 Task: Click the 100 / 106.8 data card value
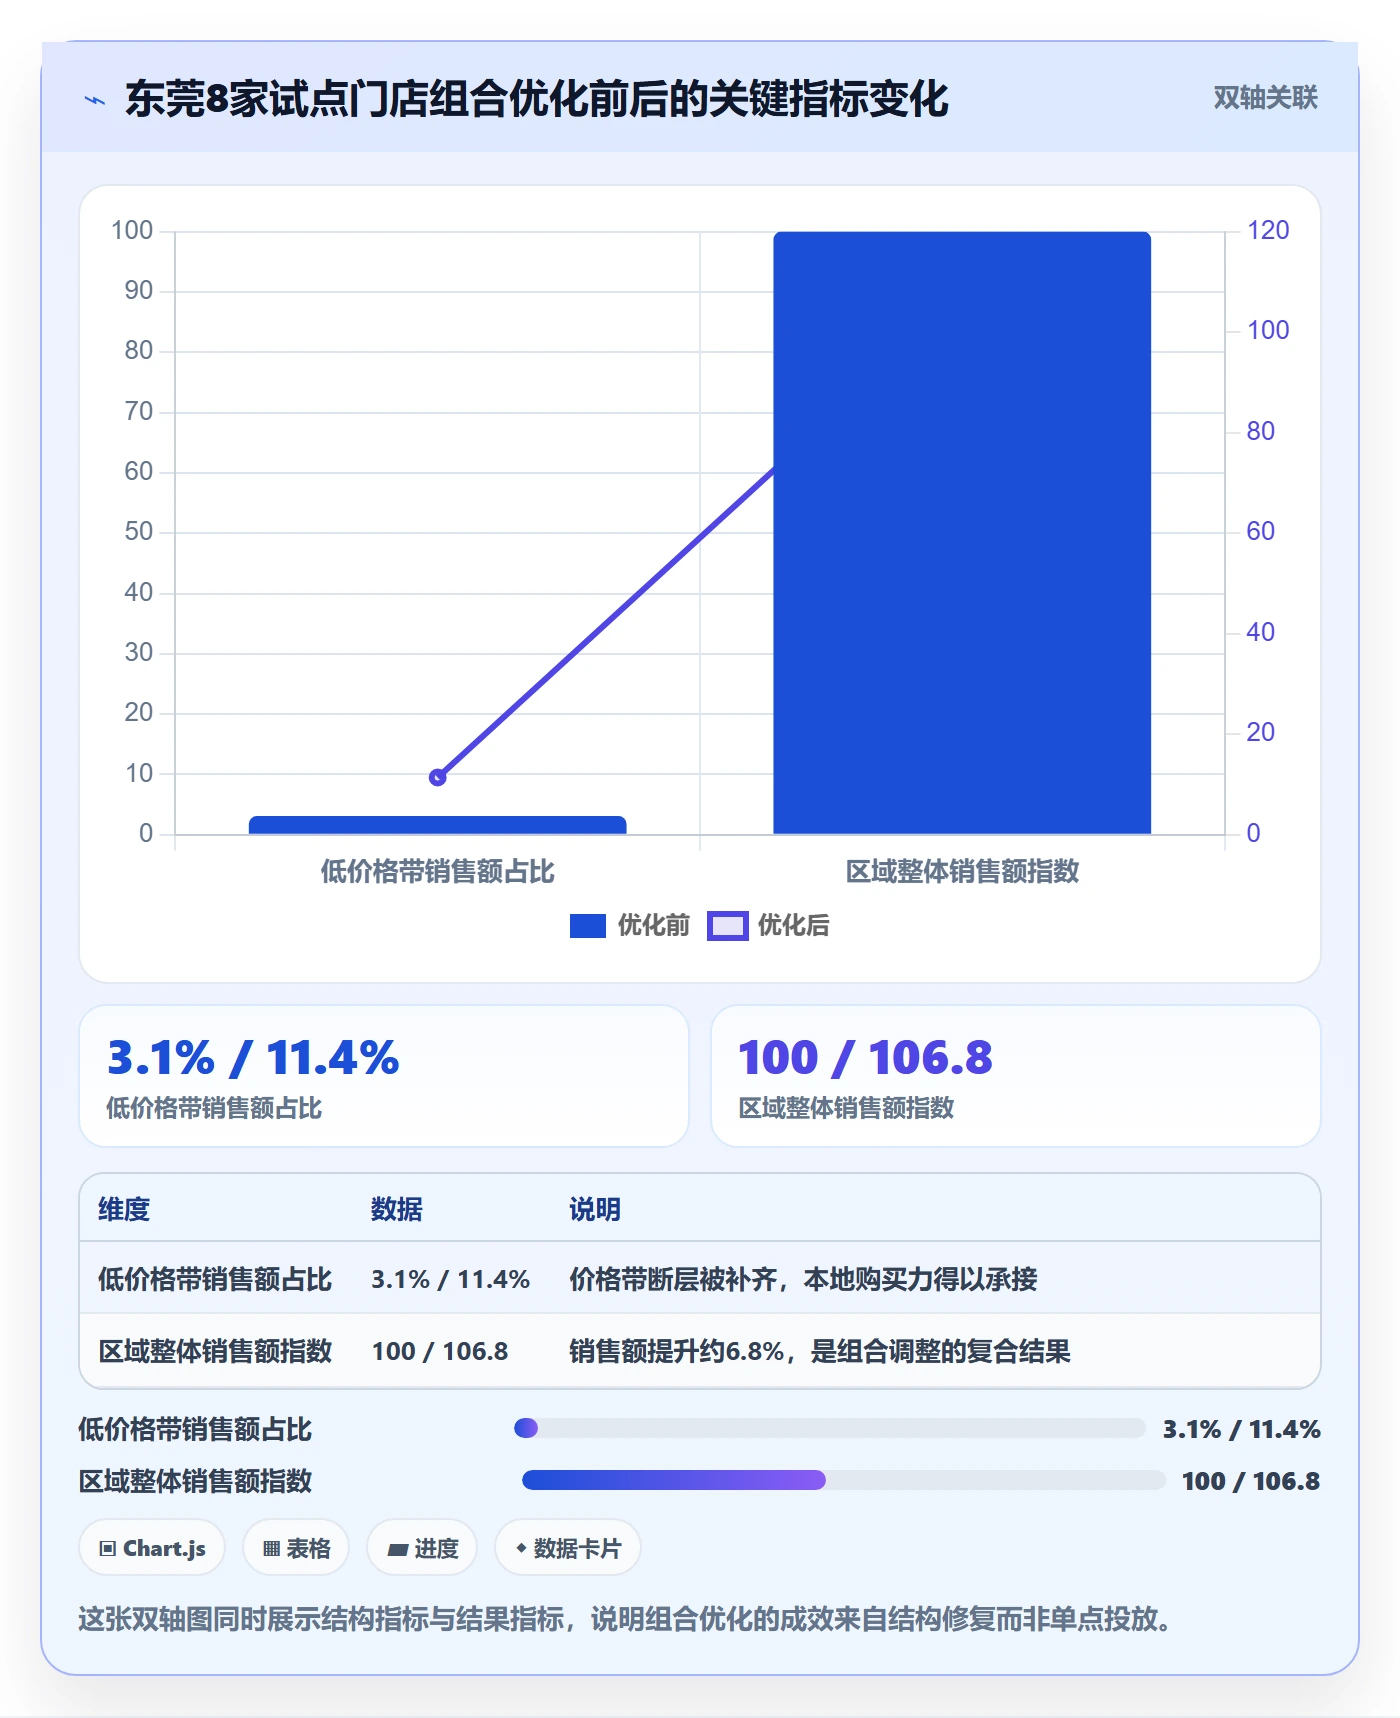click(865, 1058)
